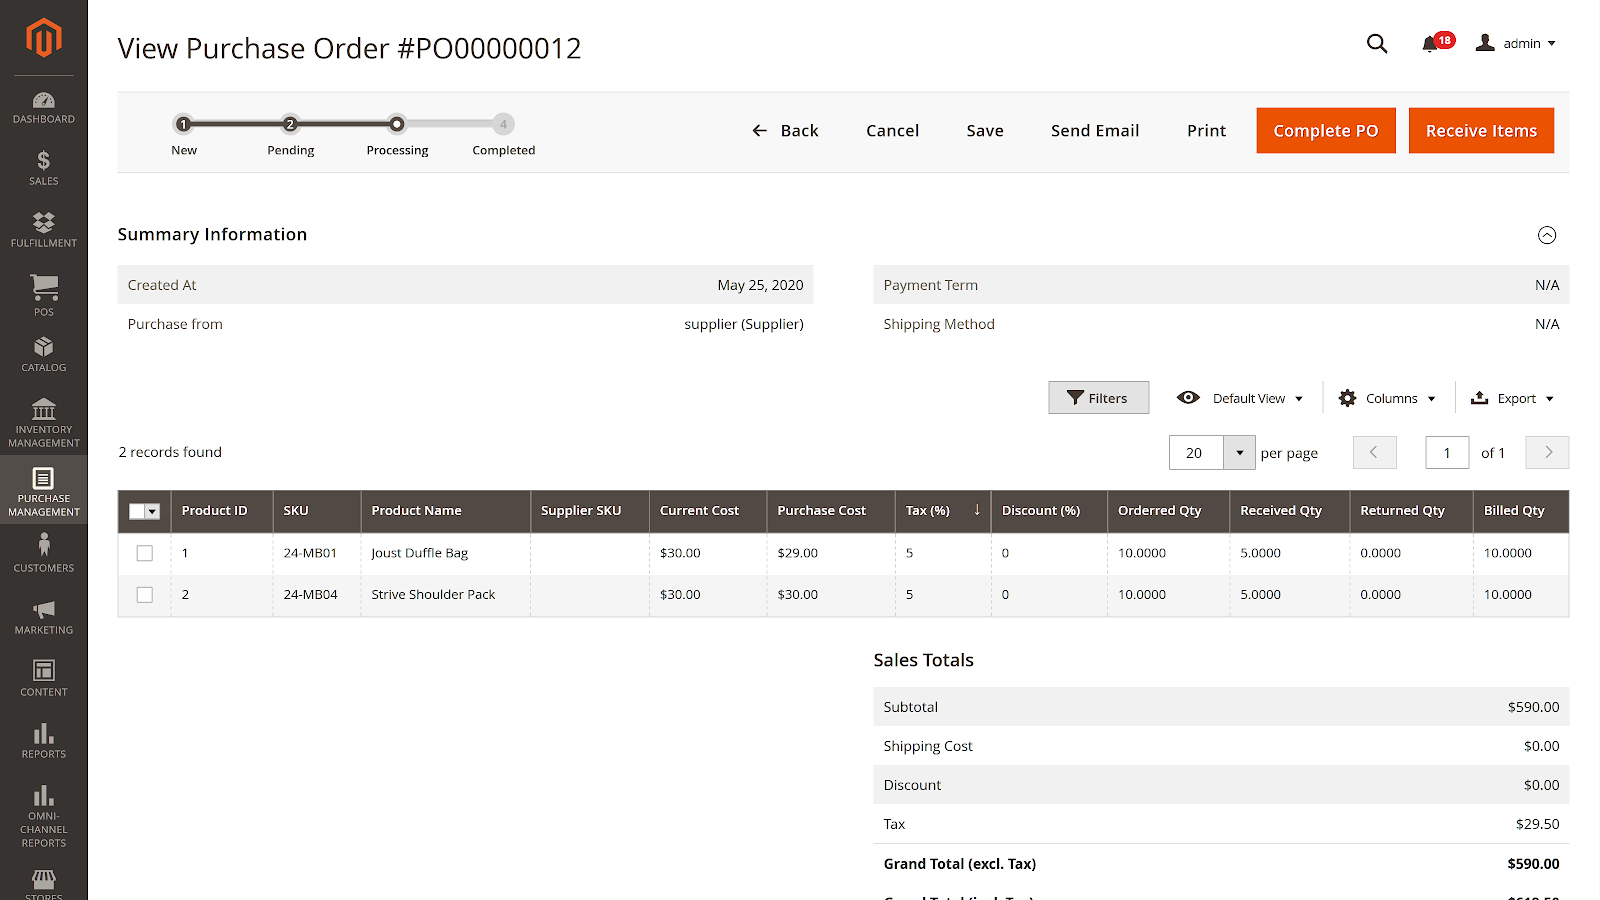
Task: Open the notifications bell
Action: 1429,43
